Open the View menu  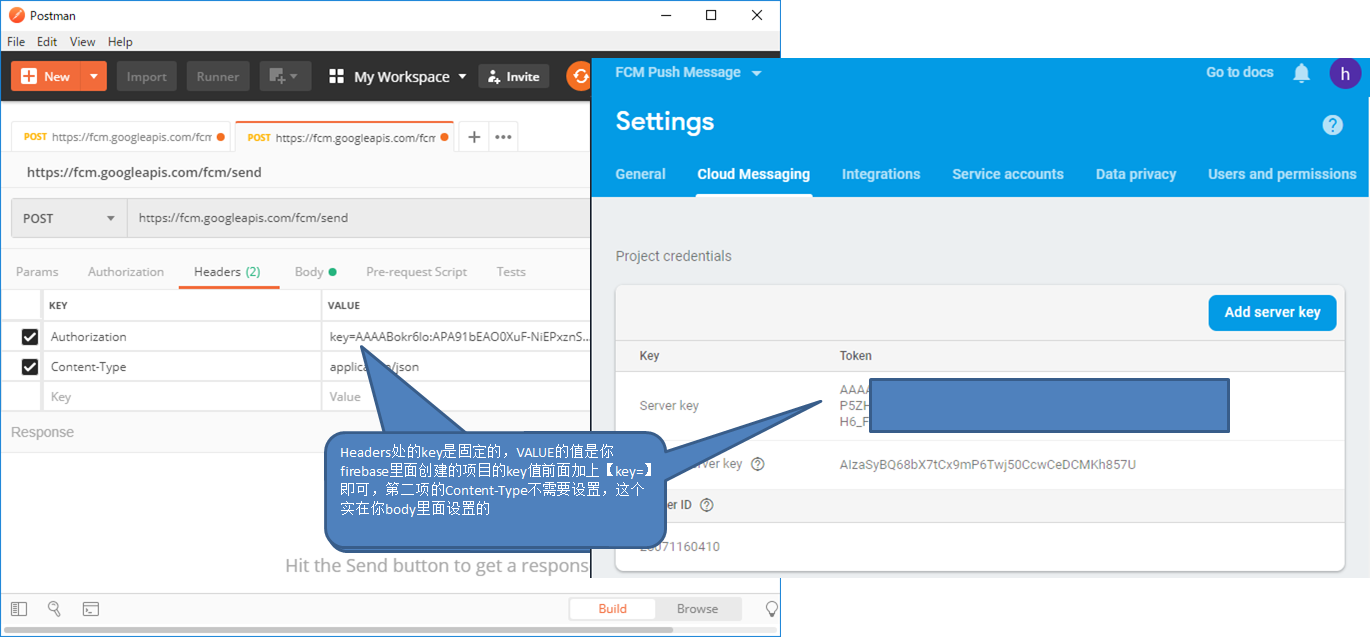click(x=83, y=42)
